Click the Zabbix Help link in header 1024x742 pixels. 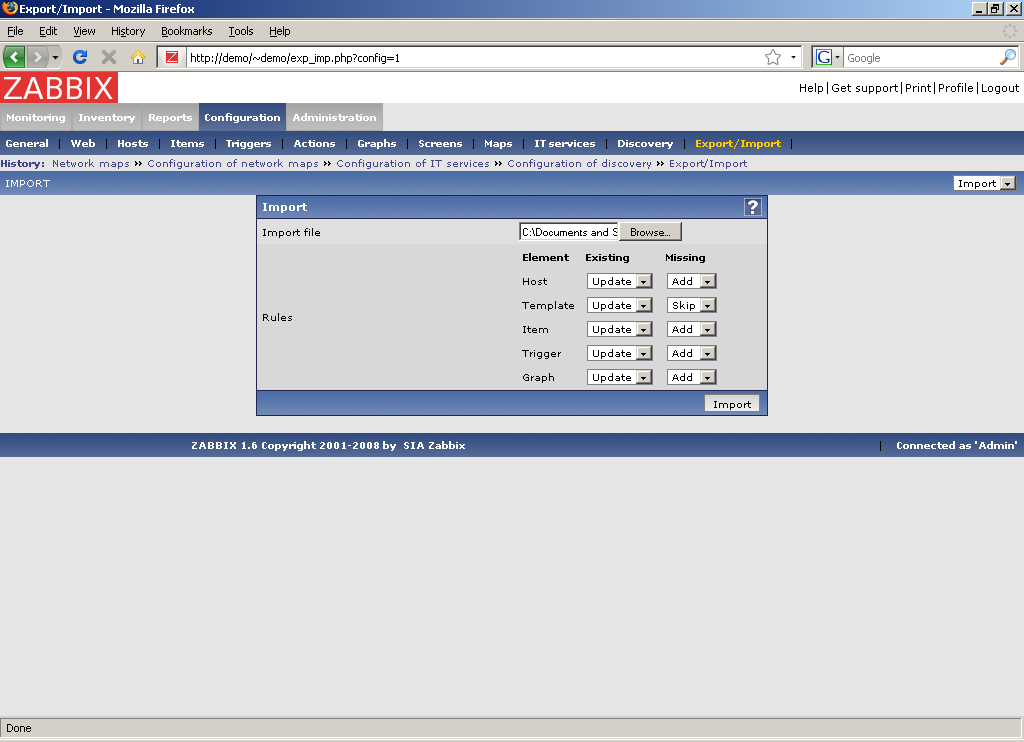pyautogui.click(x=811, y=88)
